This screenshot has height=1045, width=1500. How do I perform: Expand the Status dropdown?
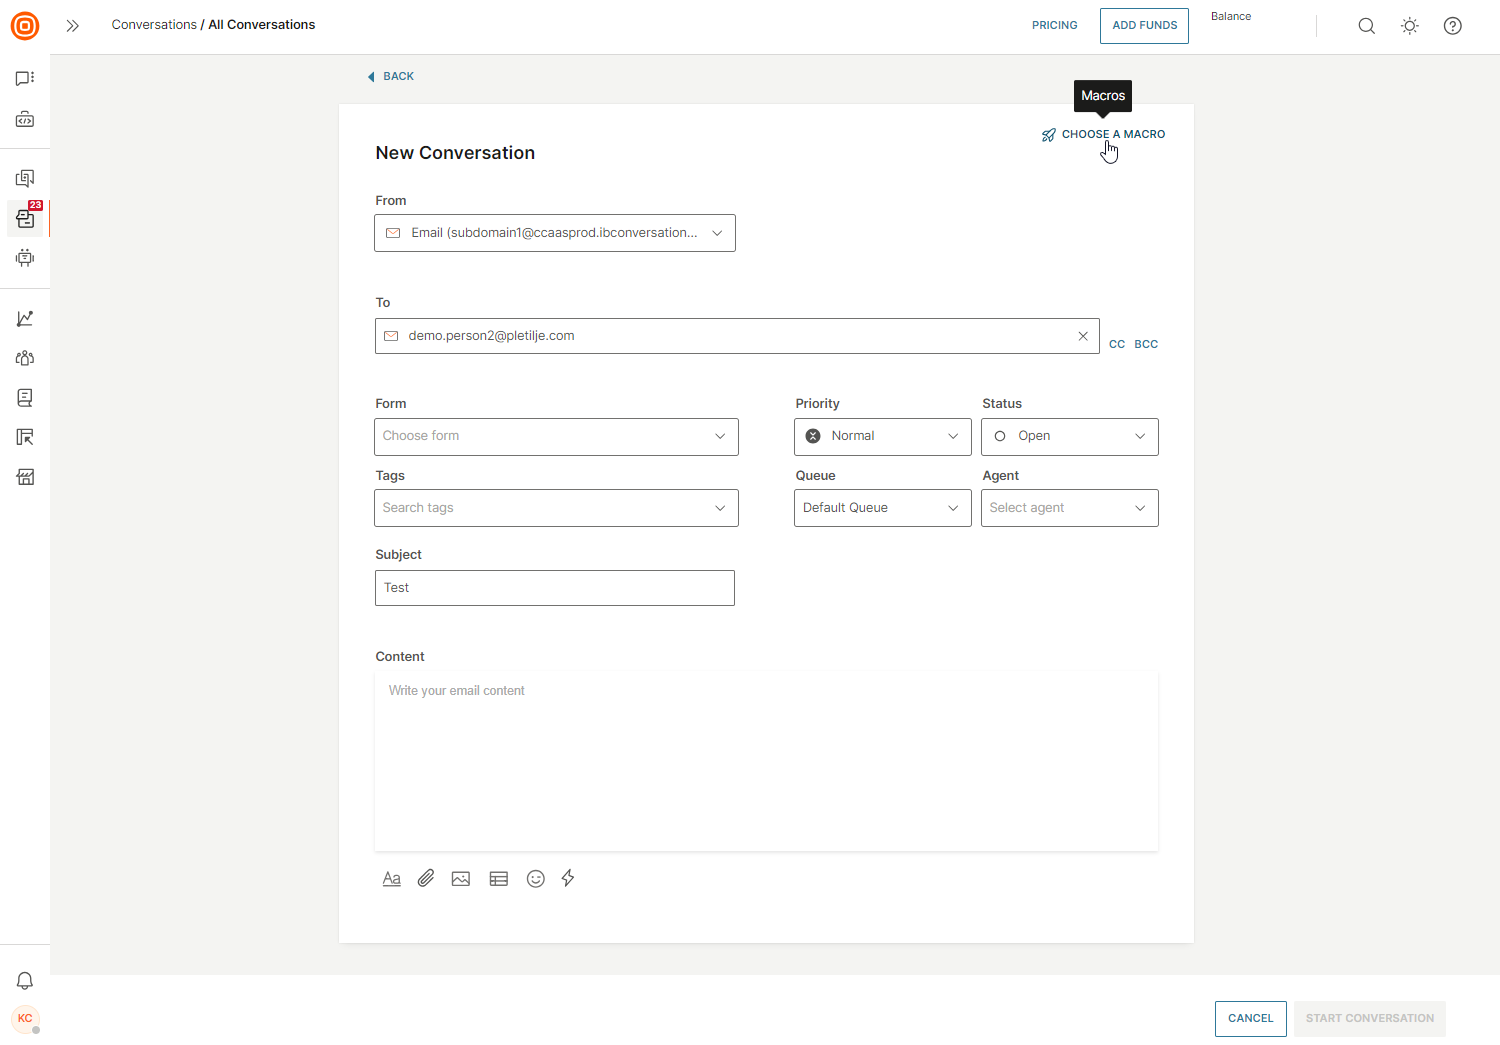[x=1069, y=436]
